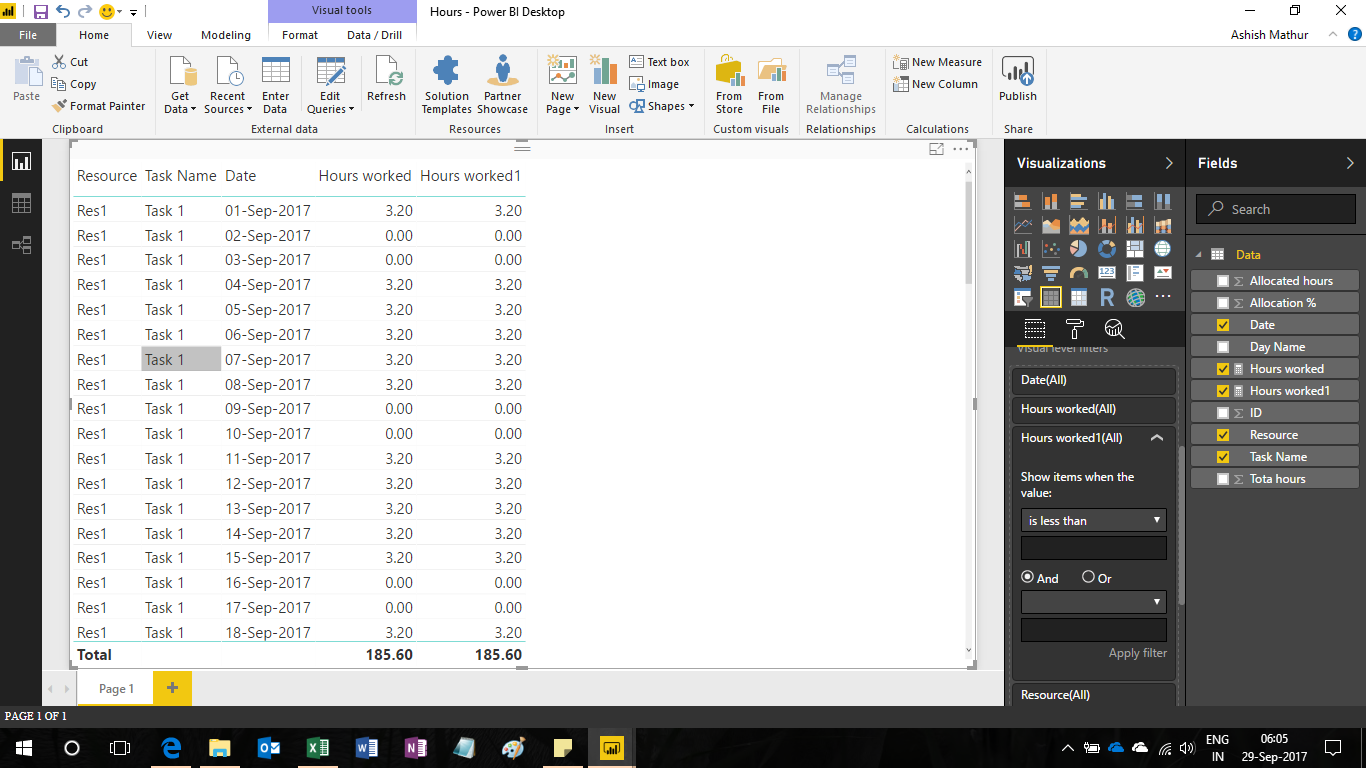Viewport: 1366px width, 768px height.
Task: Collapse the Data table in Fields
Action: coord(1197,255)
